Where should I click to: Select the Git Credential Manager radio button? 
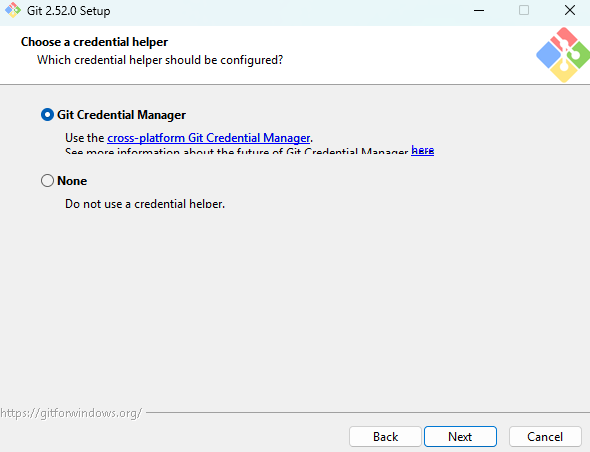pos(47,115)
